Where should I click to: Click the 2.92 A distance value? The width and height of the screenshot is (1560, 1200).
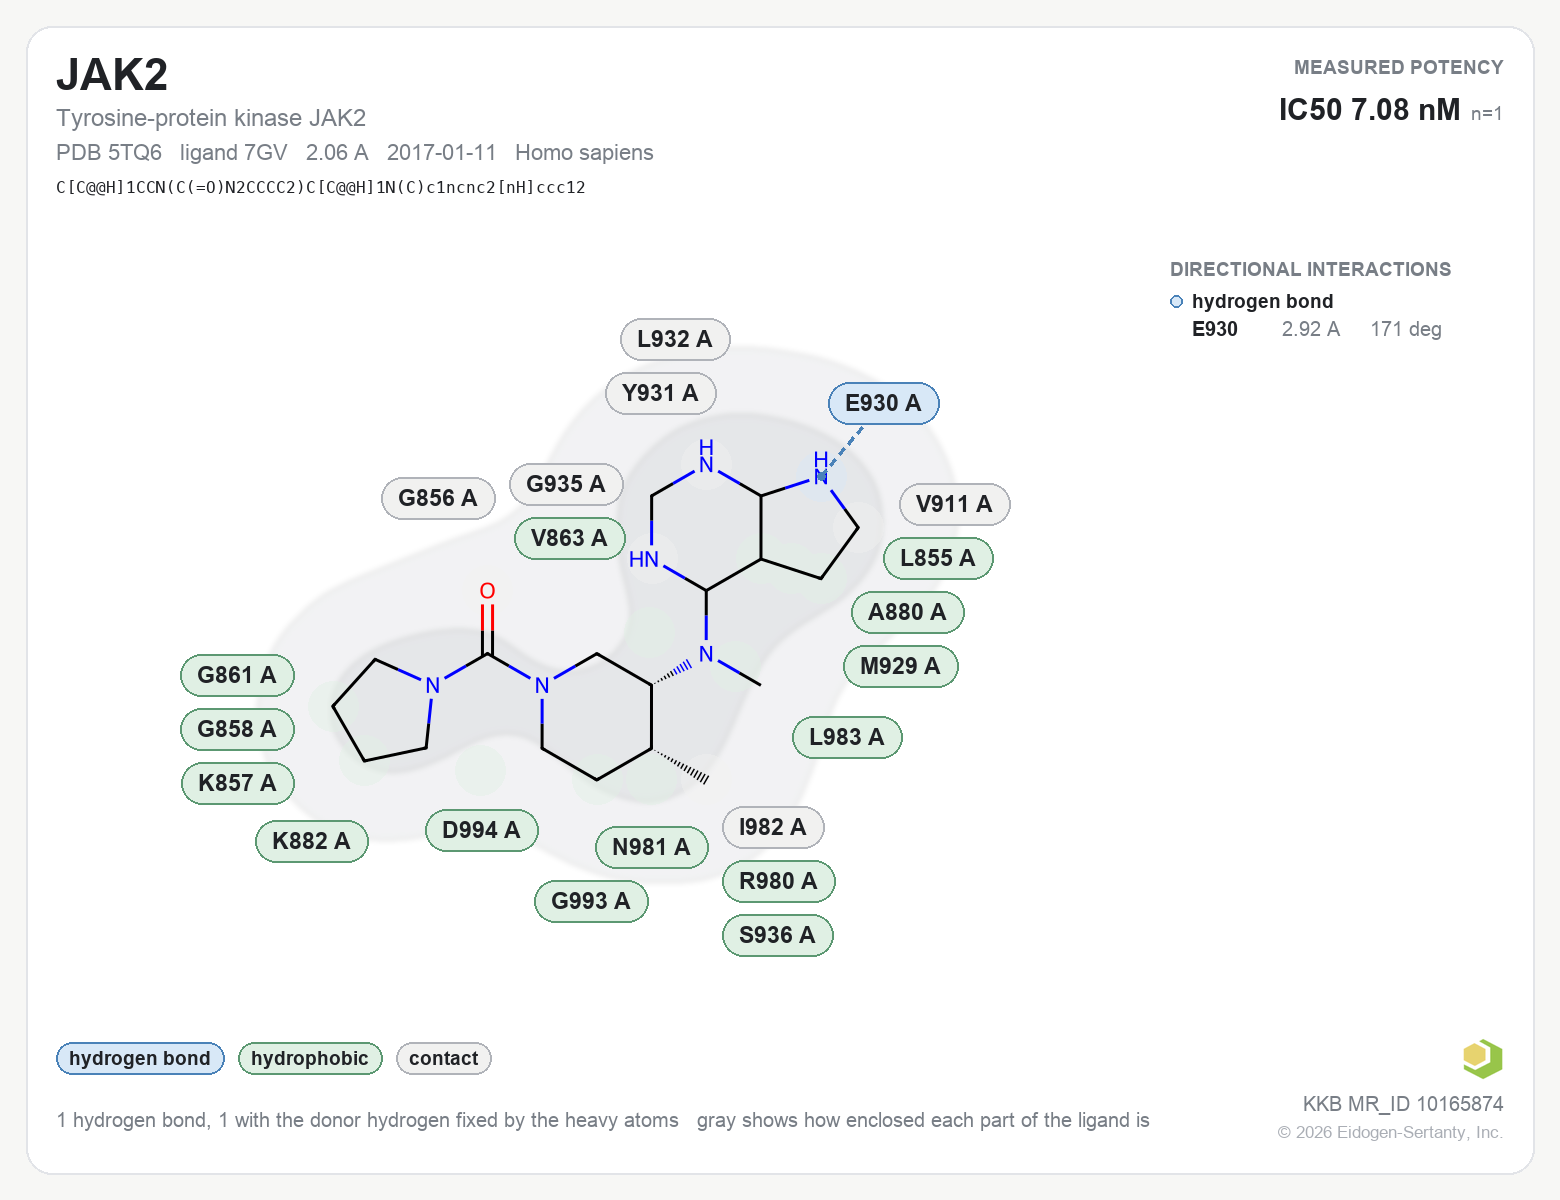(1311, 329)
